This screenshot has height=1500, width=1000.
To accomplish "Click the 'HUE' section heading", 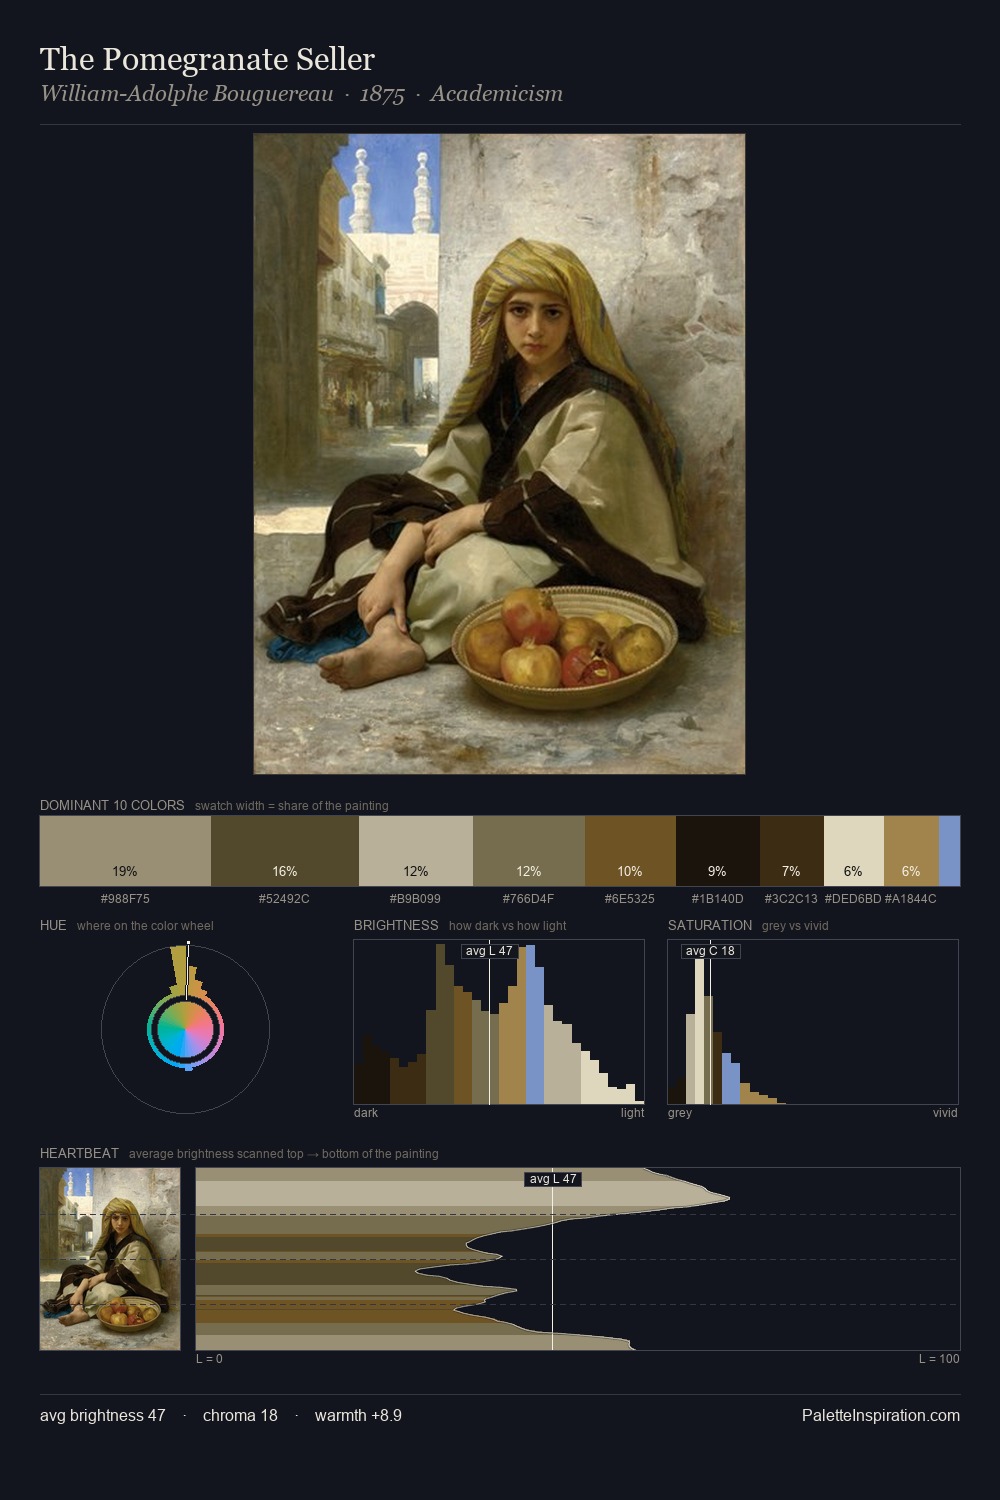I will point(53,925).
